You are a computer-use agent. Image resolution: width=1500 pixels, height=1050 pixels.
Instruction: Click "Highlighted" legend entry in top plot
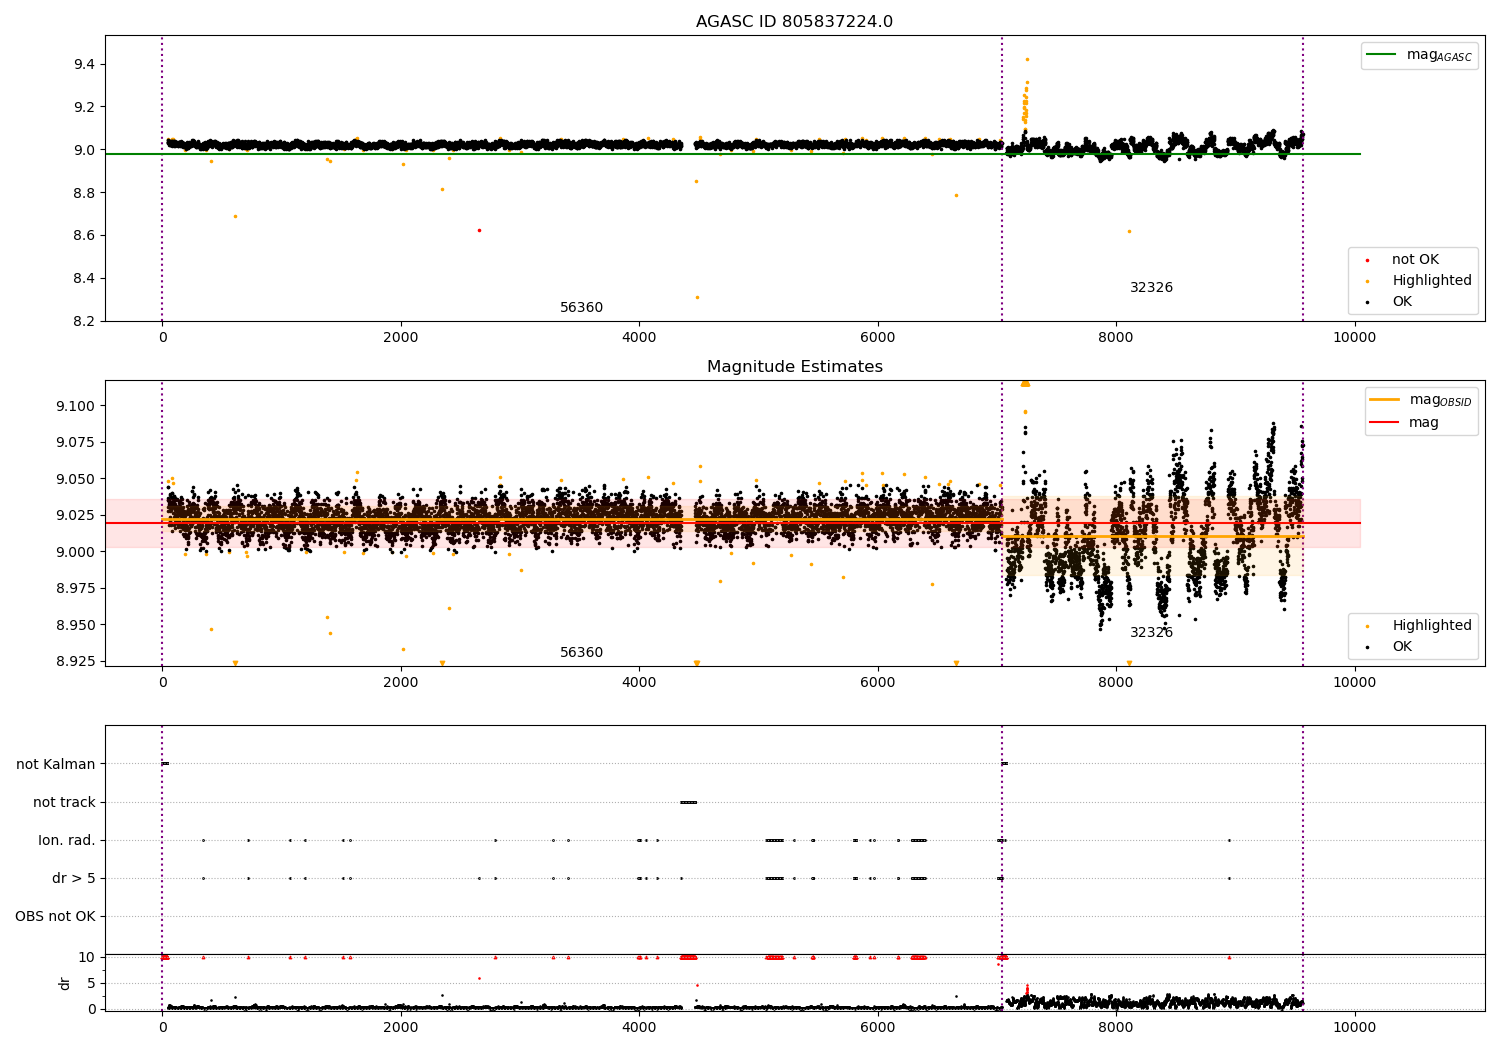tap(1420, 281)
